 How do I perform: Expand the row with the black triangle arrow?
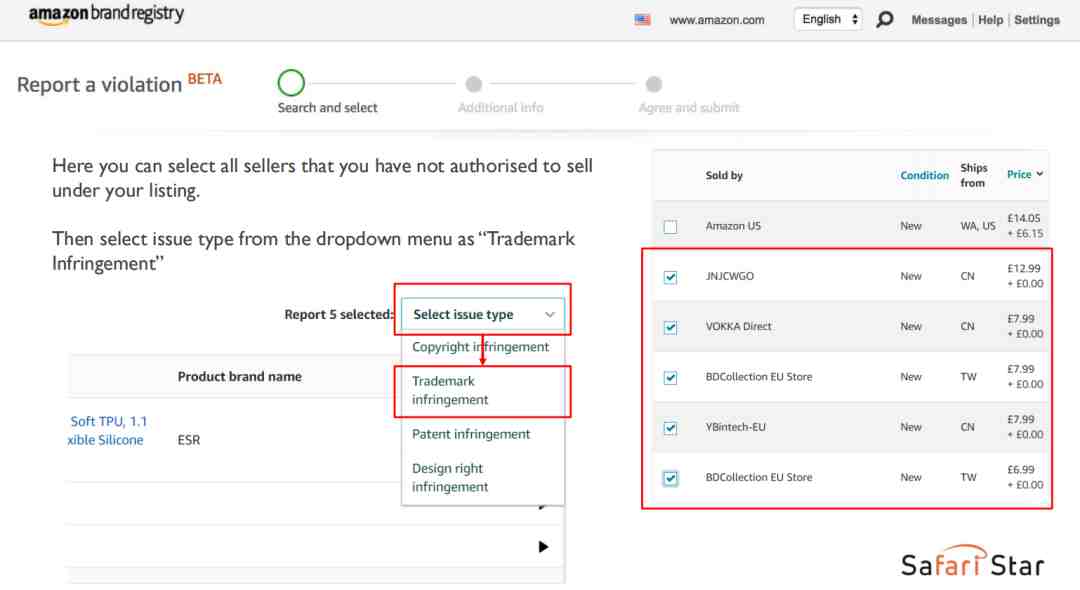(x=543, y=547)
